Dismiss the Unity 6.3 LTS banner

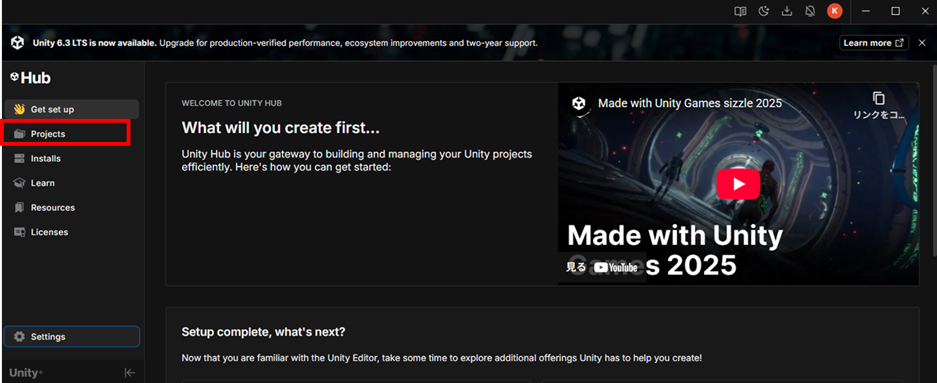922,43
